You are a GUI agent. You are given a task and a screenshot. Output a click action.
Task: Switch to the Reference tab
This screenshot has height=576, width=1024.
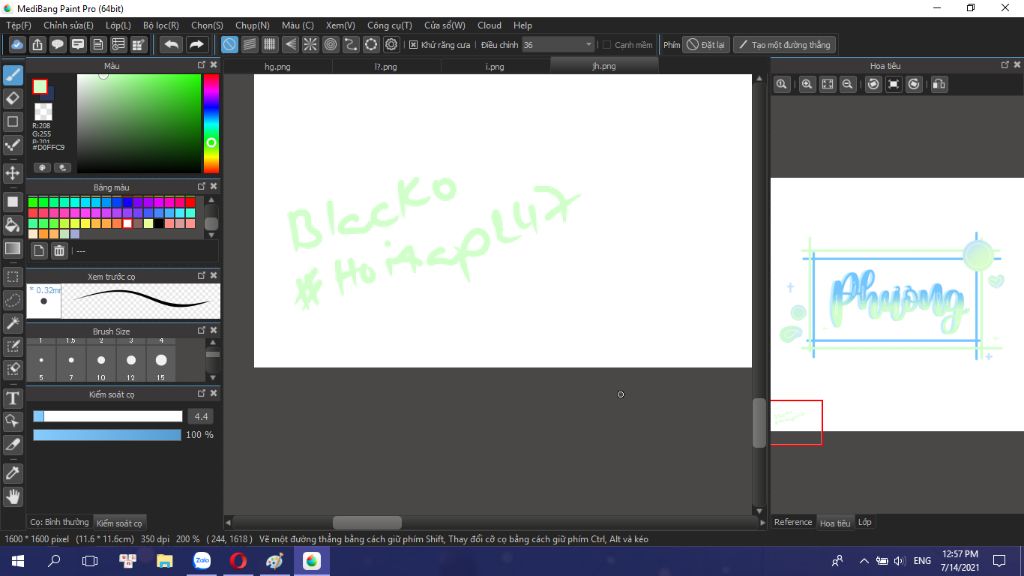point(793,522)
